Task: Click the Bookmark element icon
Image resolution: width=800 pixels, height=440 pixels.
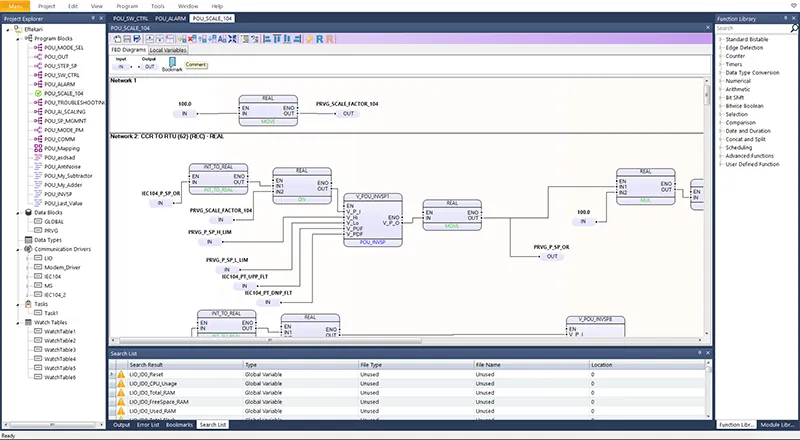Action: [x=172, y=62]
